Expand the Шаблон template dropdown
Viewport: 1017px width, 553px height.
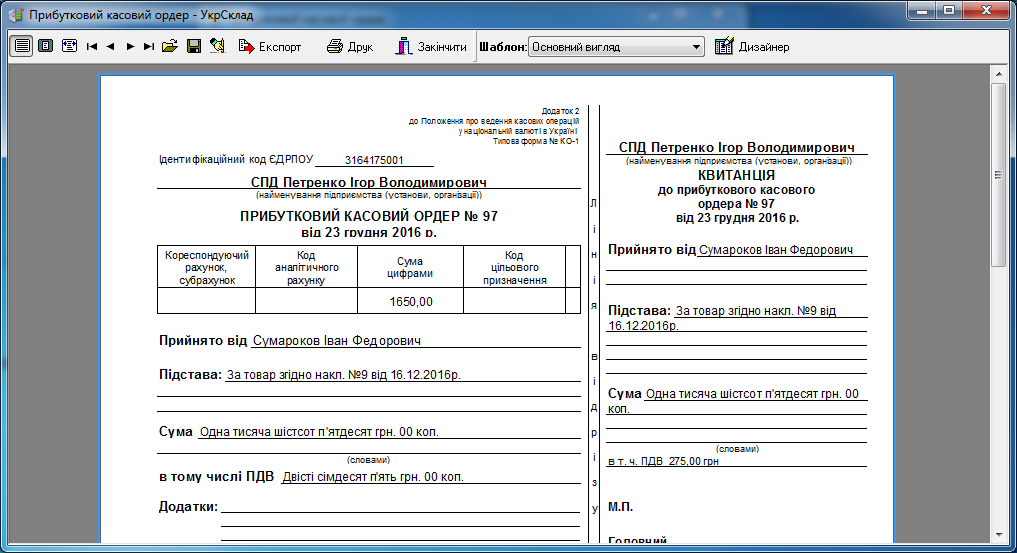(696, 47)
